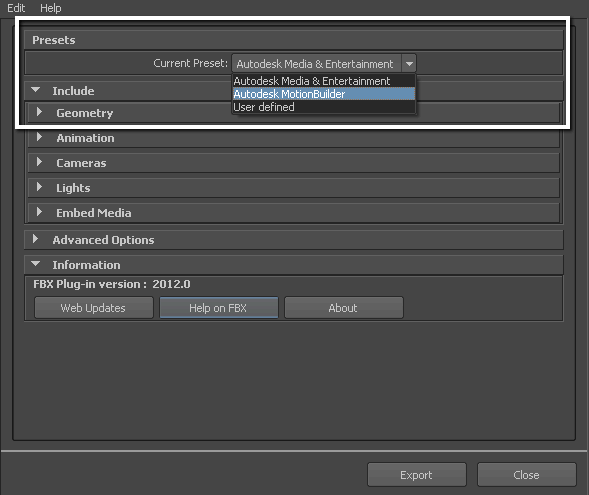Pick the User defined preset option
The width and height of the screenshot is (589, 495).
[x=324, y=107]
